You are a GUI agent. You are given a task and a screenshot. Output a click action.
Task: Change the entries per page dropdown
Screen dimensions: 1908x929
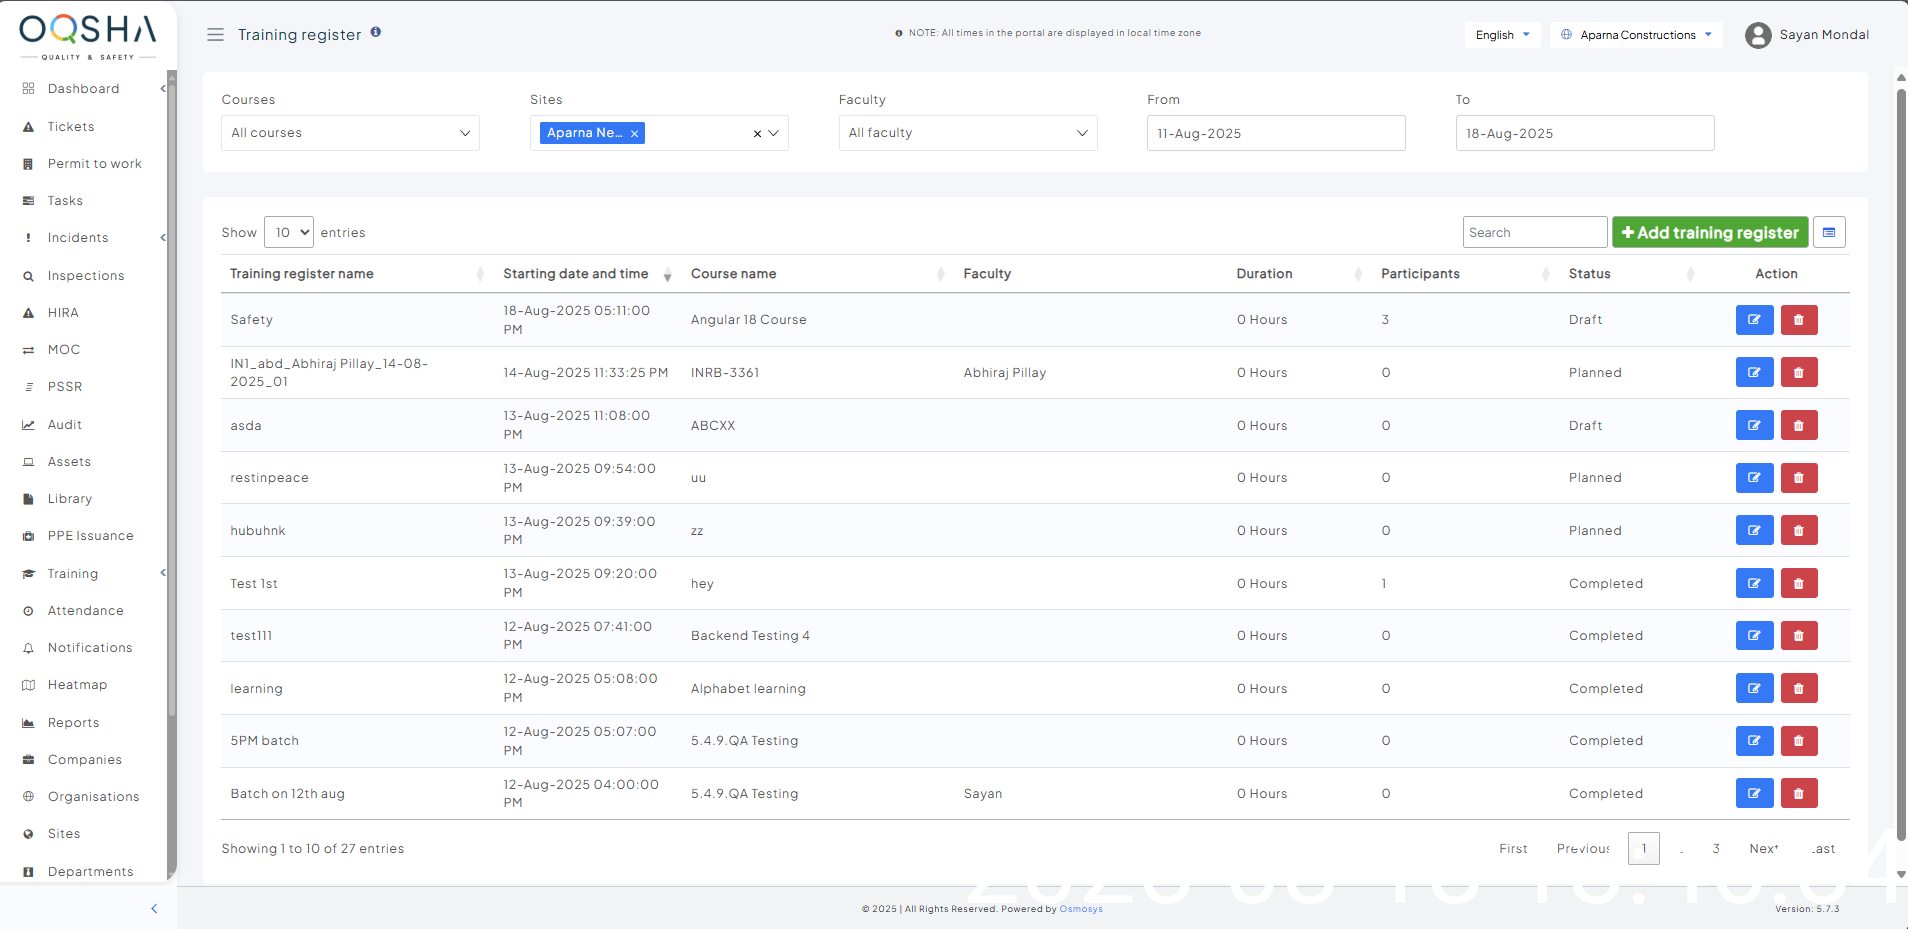pos(289,233)
